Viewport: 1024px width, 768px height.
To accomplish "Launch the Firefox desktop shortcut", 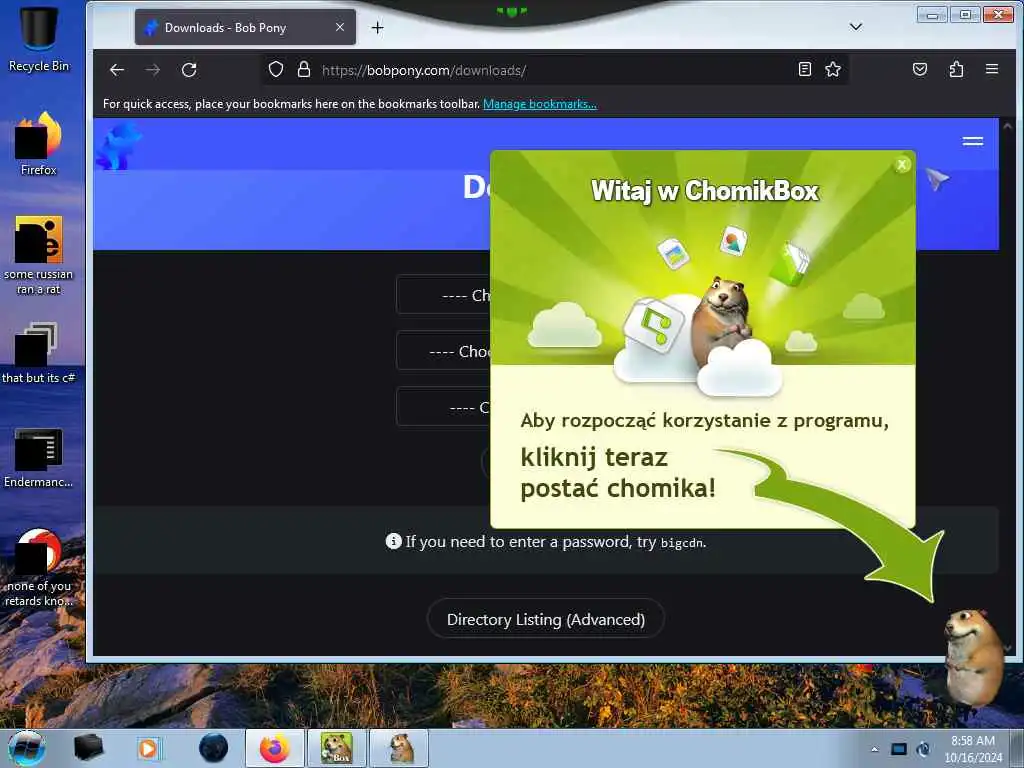I will click(x=39, y=144).
